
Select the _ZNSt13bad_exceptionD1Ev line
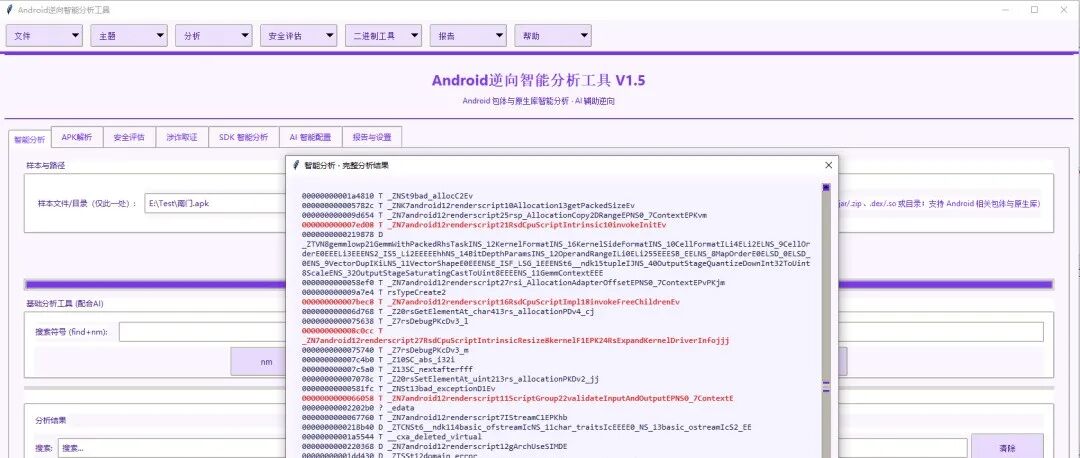pos(398,388)
